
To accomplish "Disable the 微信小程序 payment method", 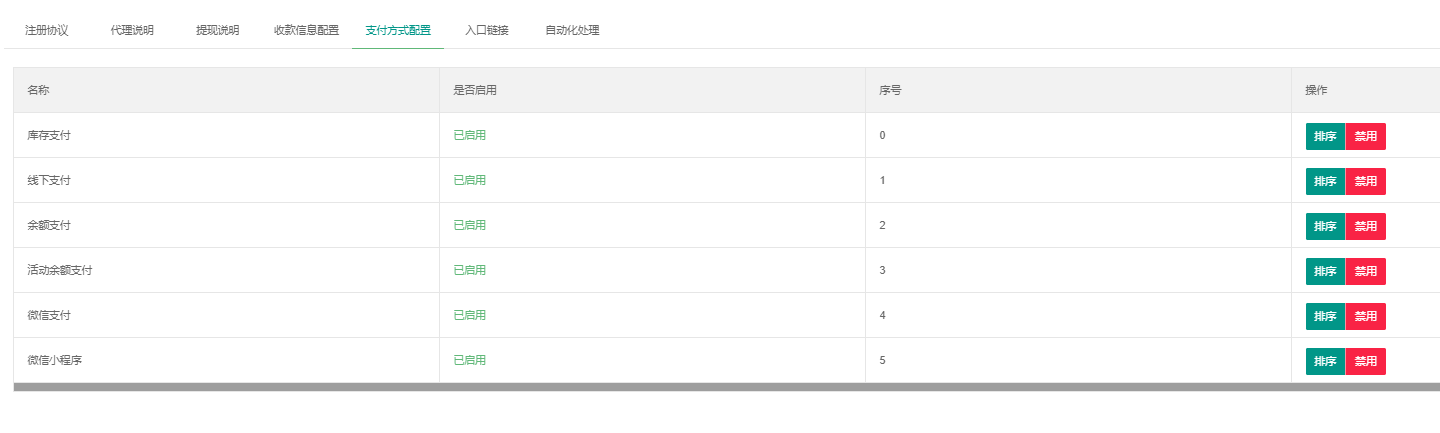I will [1366, 361].
